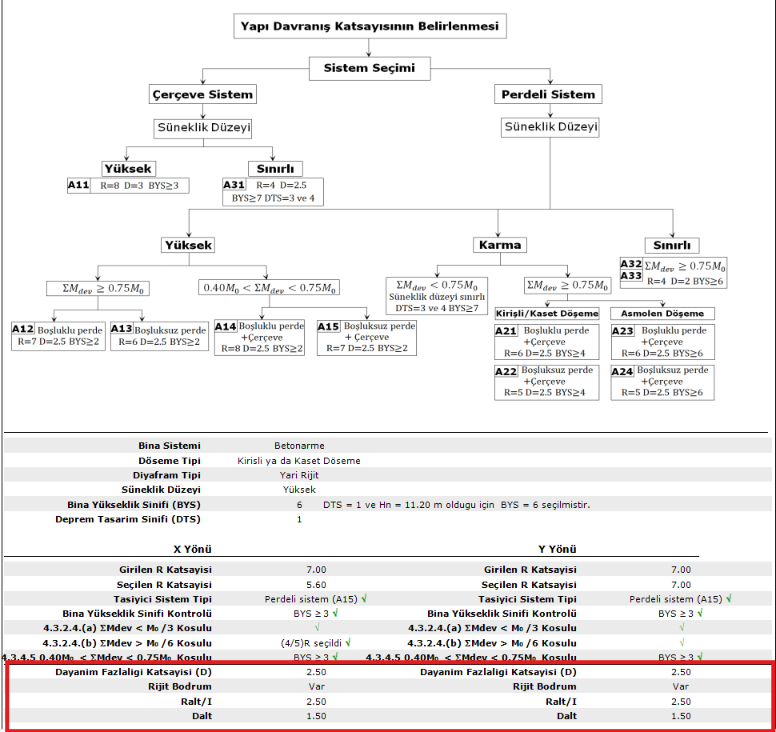Select 'Seçilen R Katsayisi' label in Y Yönü
The height and width of the screenshot is (732, 776).
click(x=529, y=585)
